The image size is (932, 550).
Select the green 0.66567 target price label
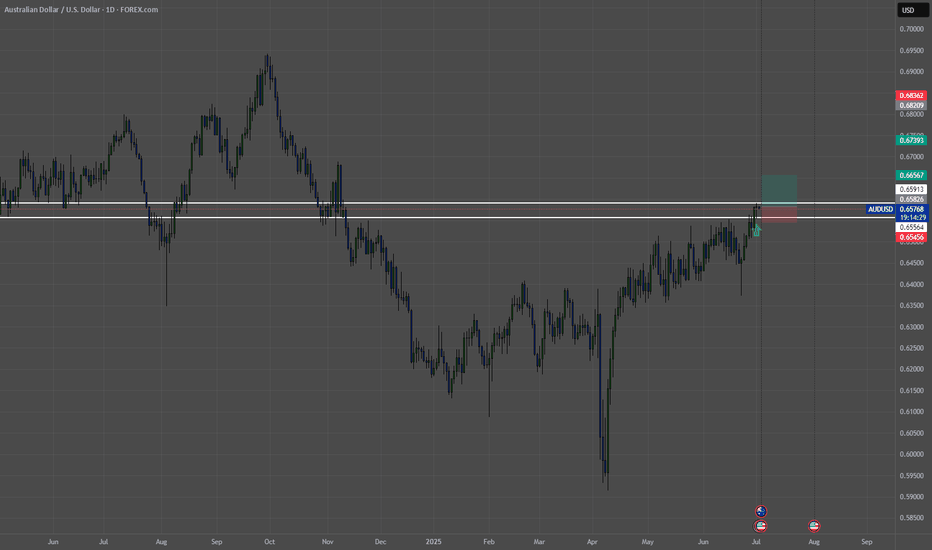click(911, 175)
